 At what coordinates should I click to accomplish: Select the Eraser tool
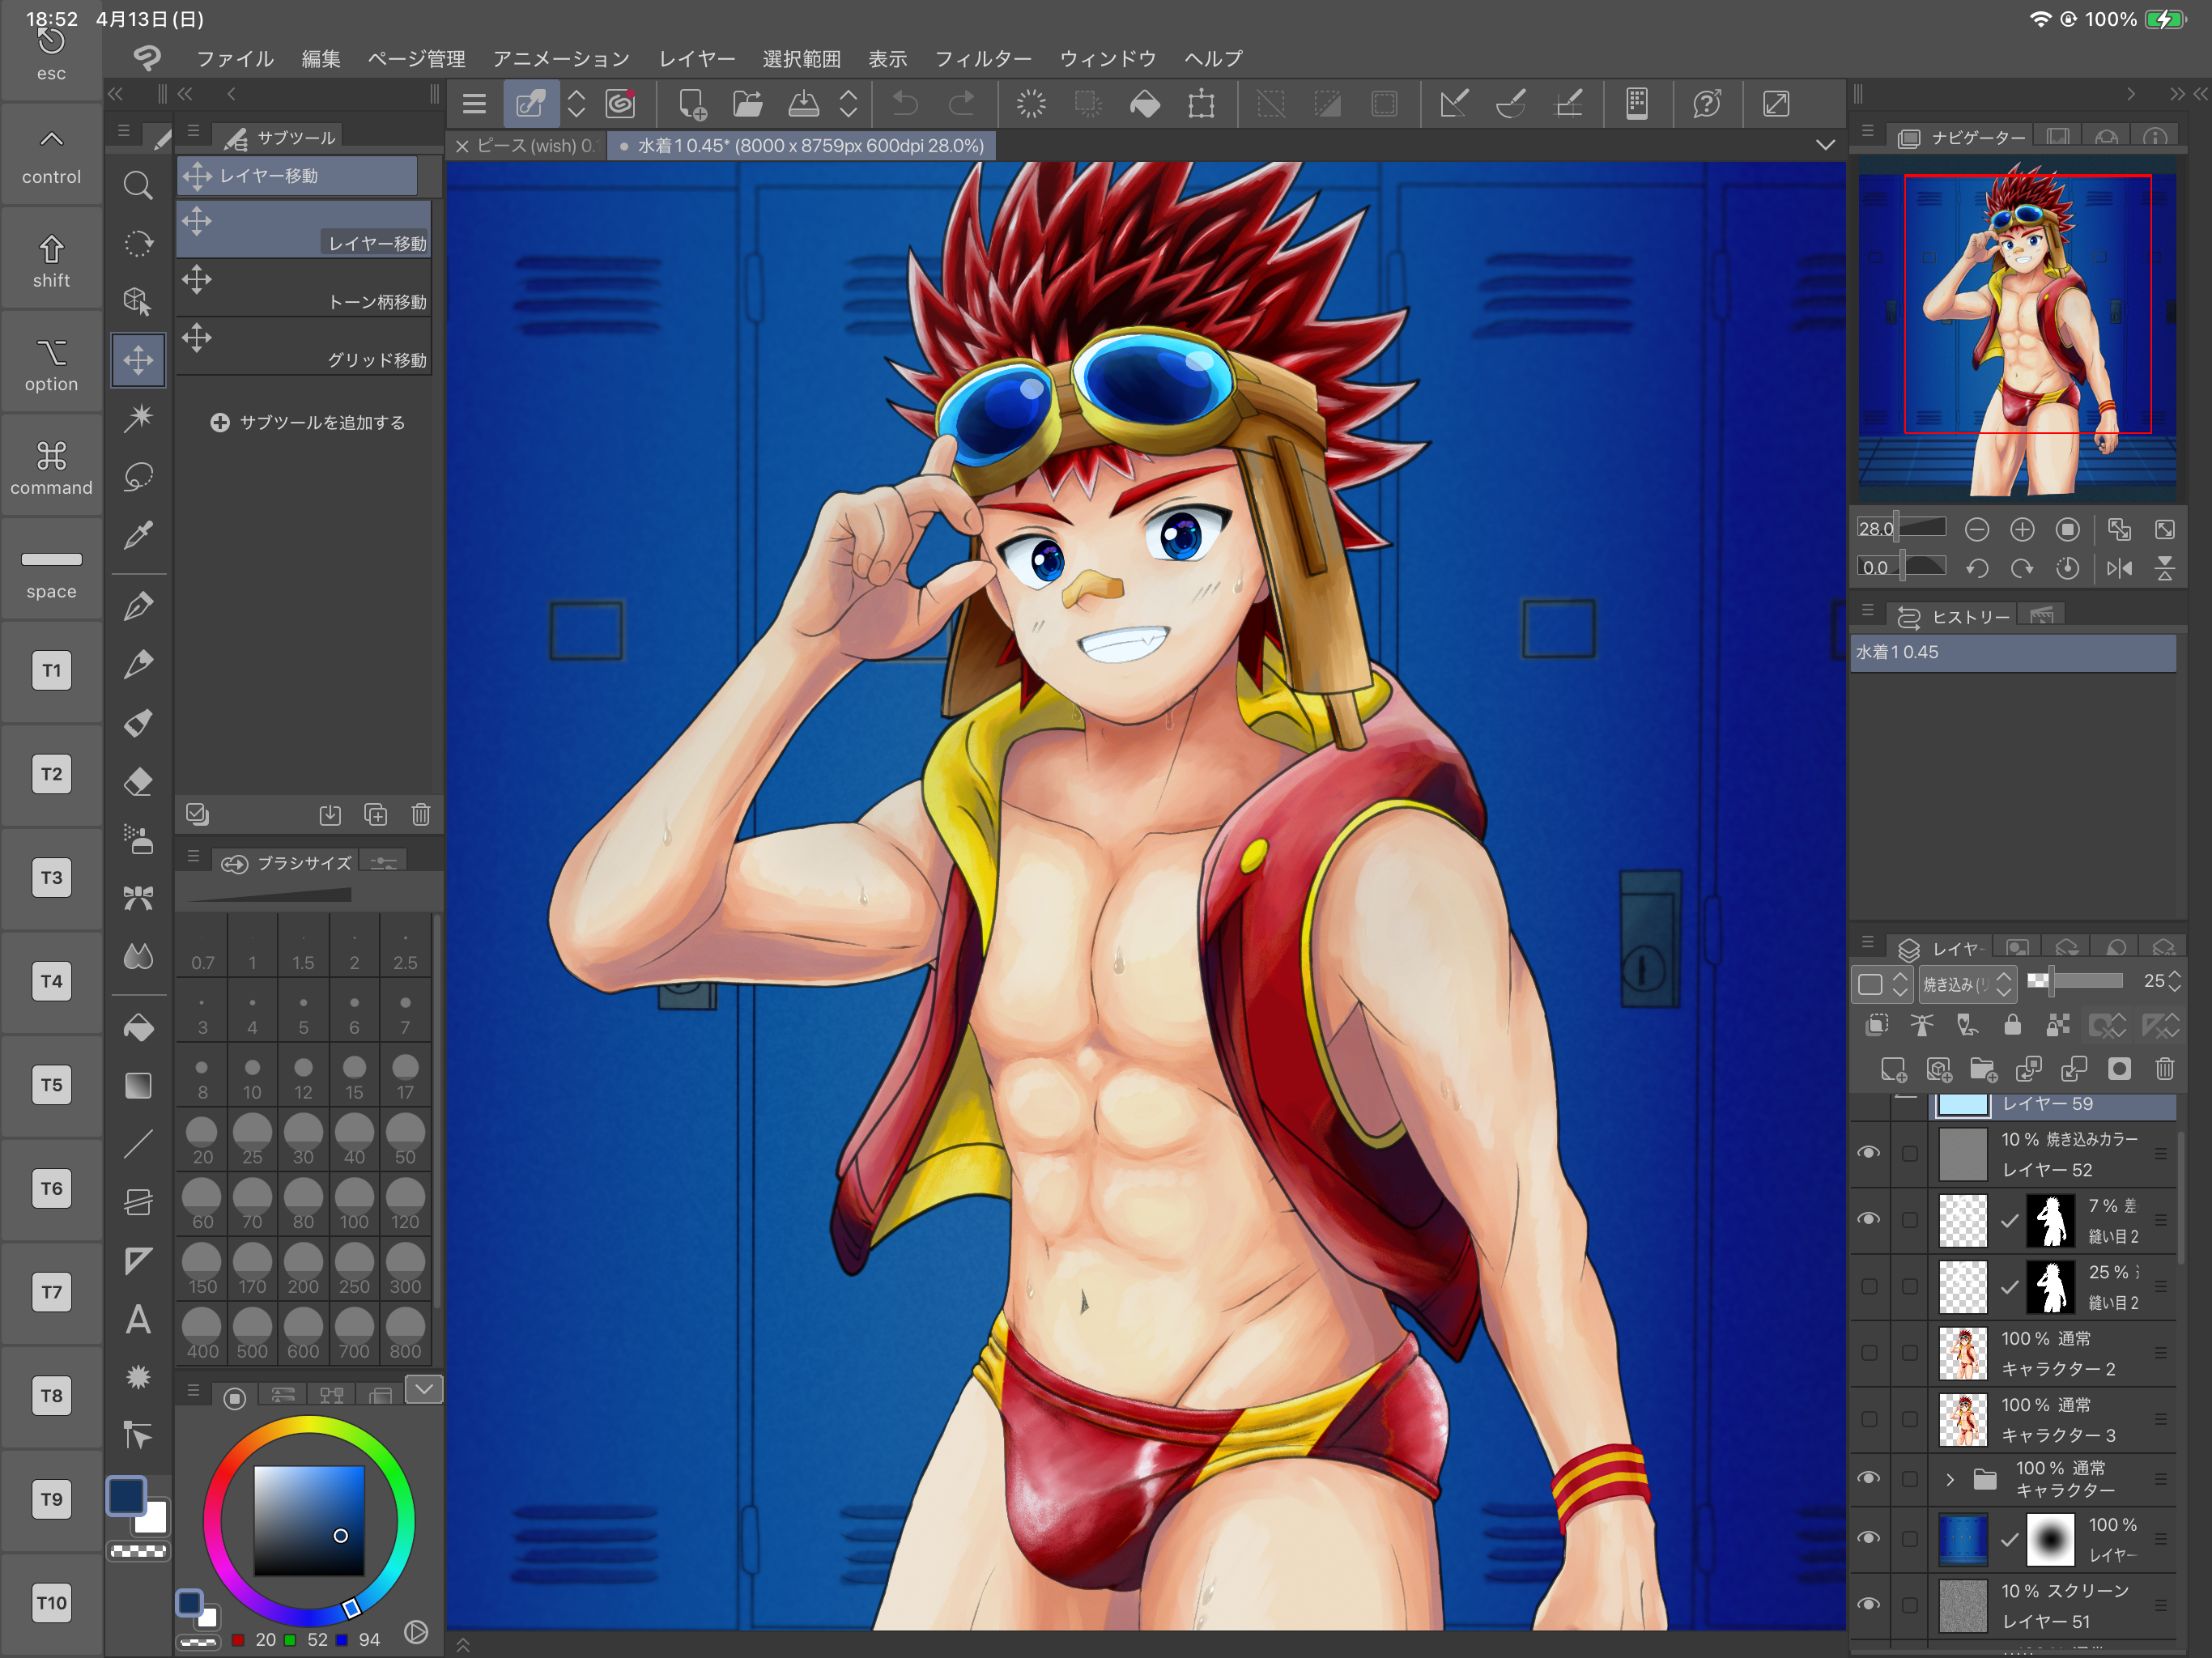[138, 781]
